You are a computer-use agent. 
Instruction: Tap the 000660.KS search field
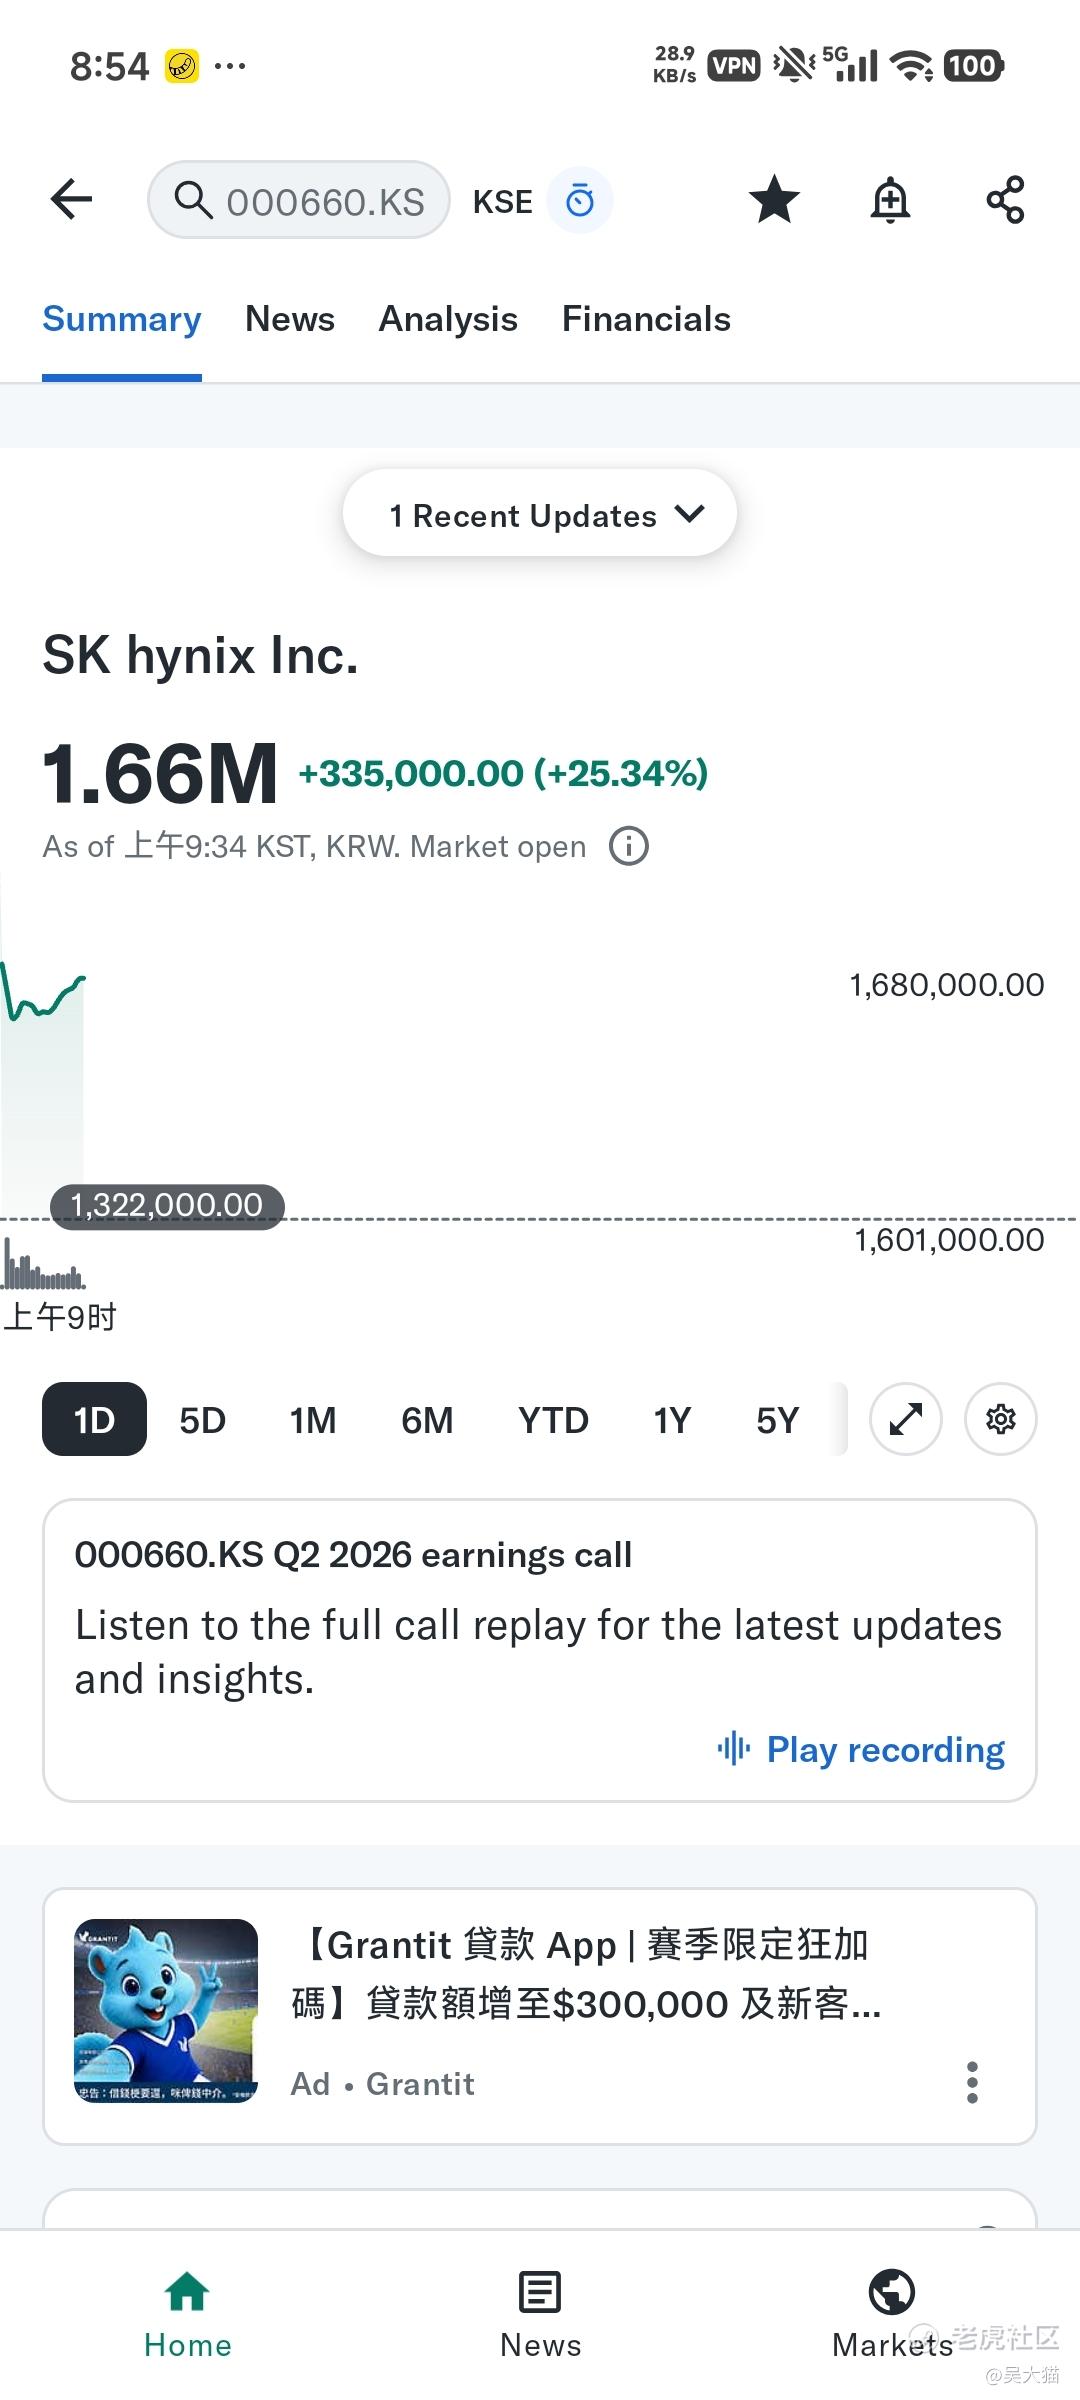point(299,201)
